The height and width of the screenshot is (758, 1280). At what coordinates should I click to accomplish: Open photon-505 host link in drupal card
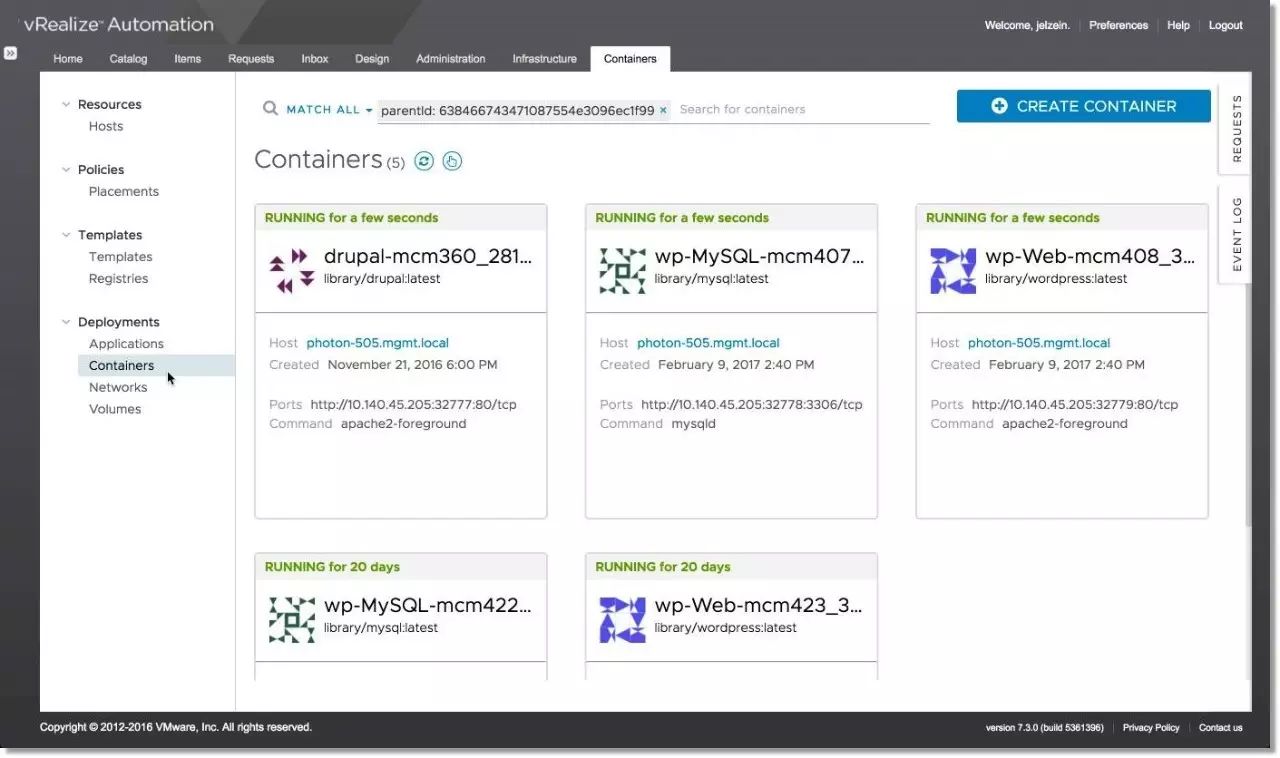coord(378,343)
